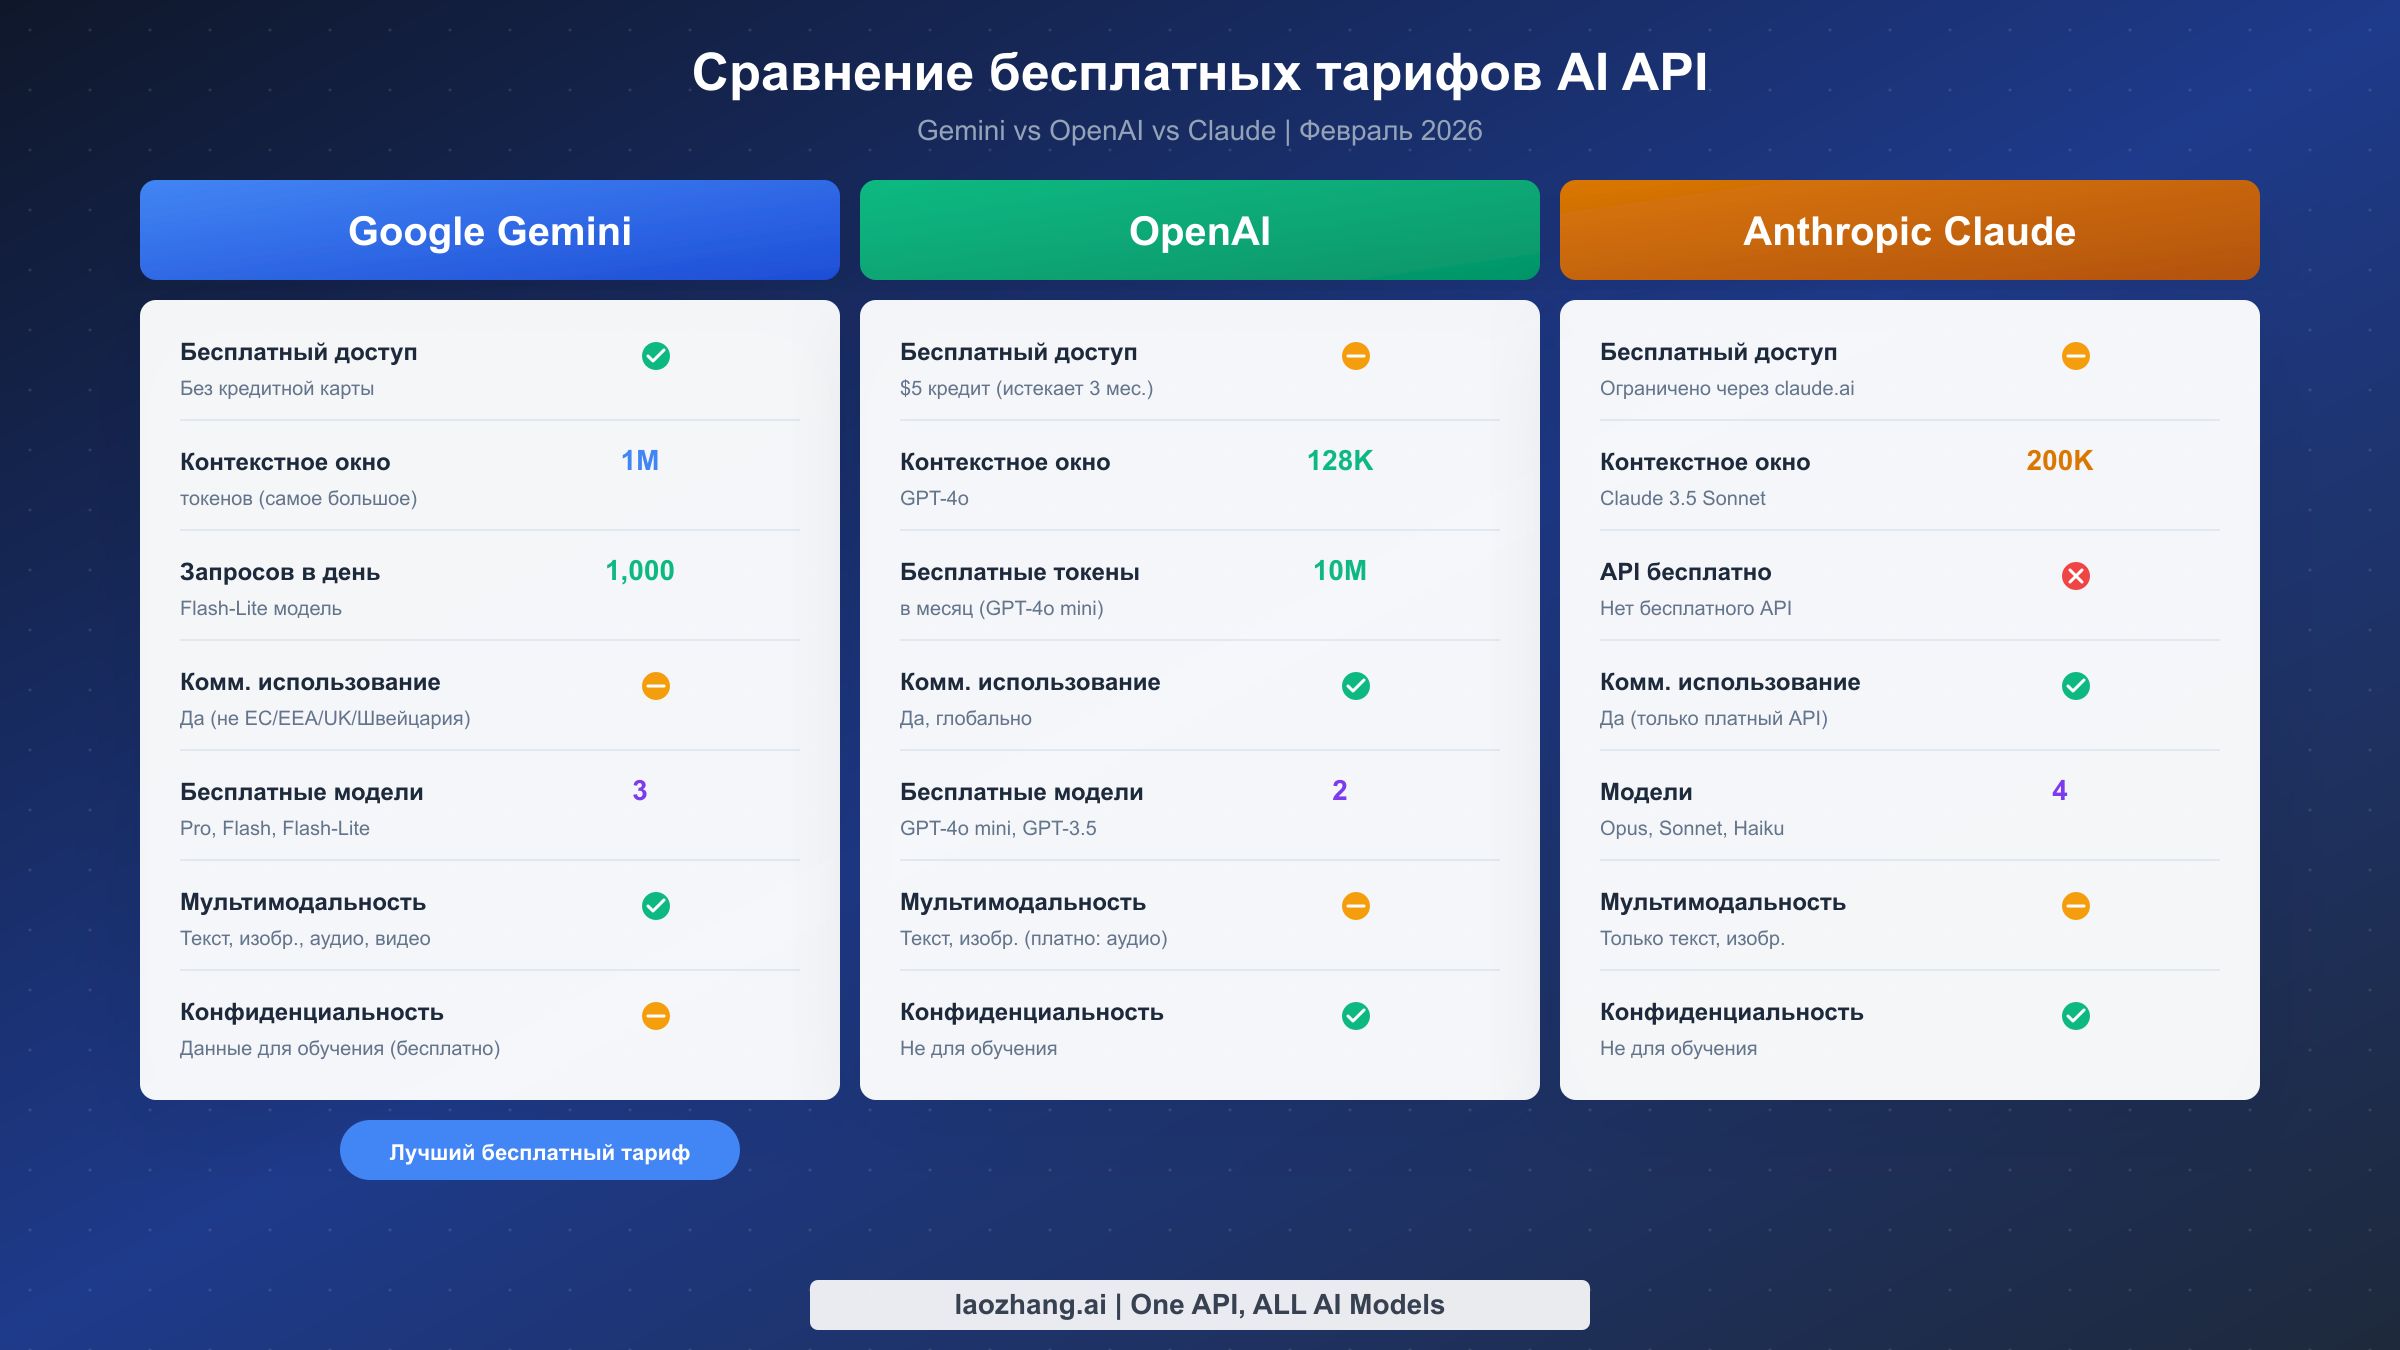Expand the 128K context window value for OpenAI

click(x=1340, y=461)
